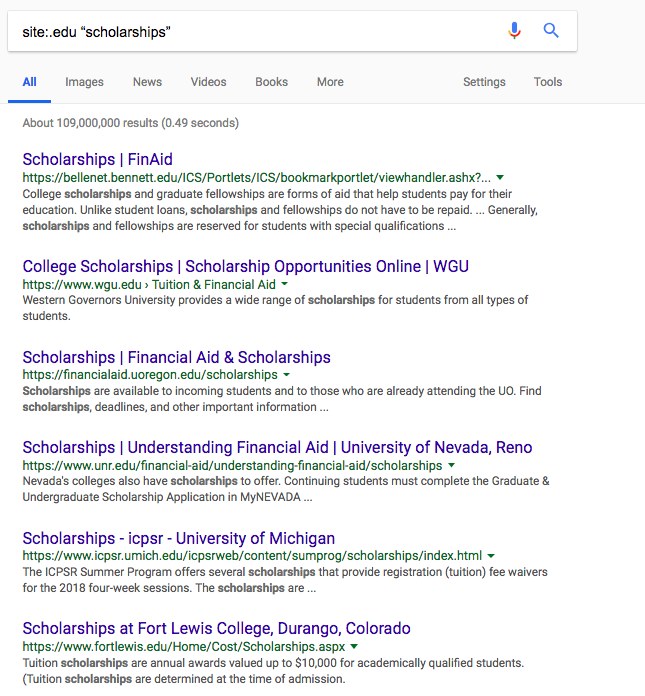Open the WGU College Scholarships link
The height and width of the screenshot is (696, 645).
pyautogui.click(x=245, y=266)
